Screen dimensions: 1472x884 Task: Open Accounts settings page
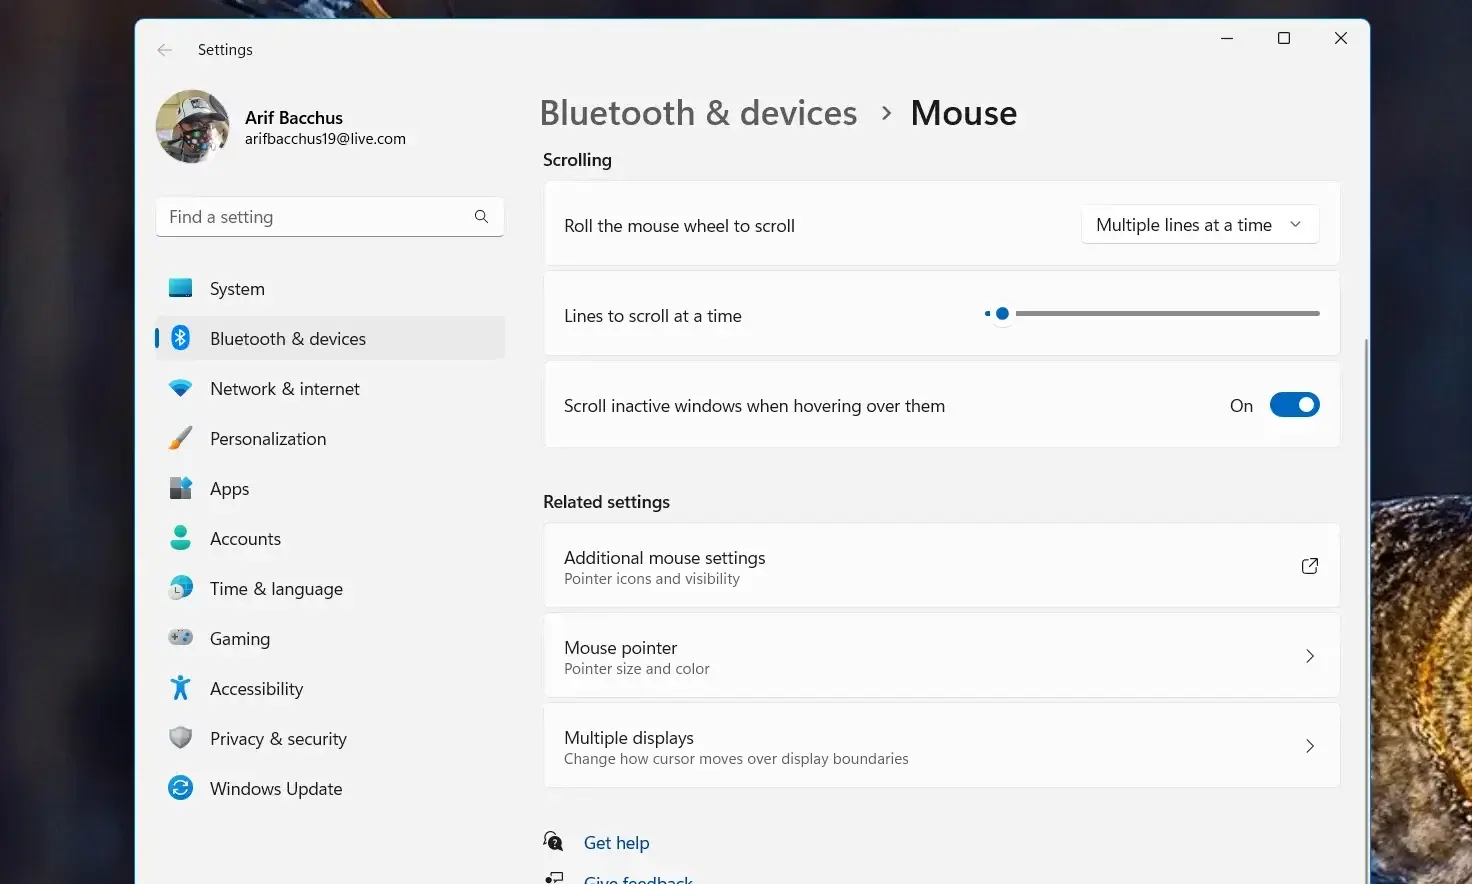click(330, 538)
